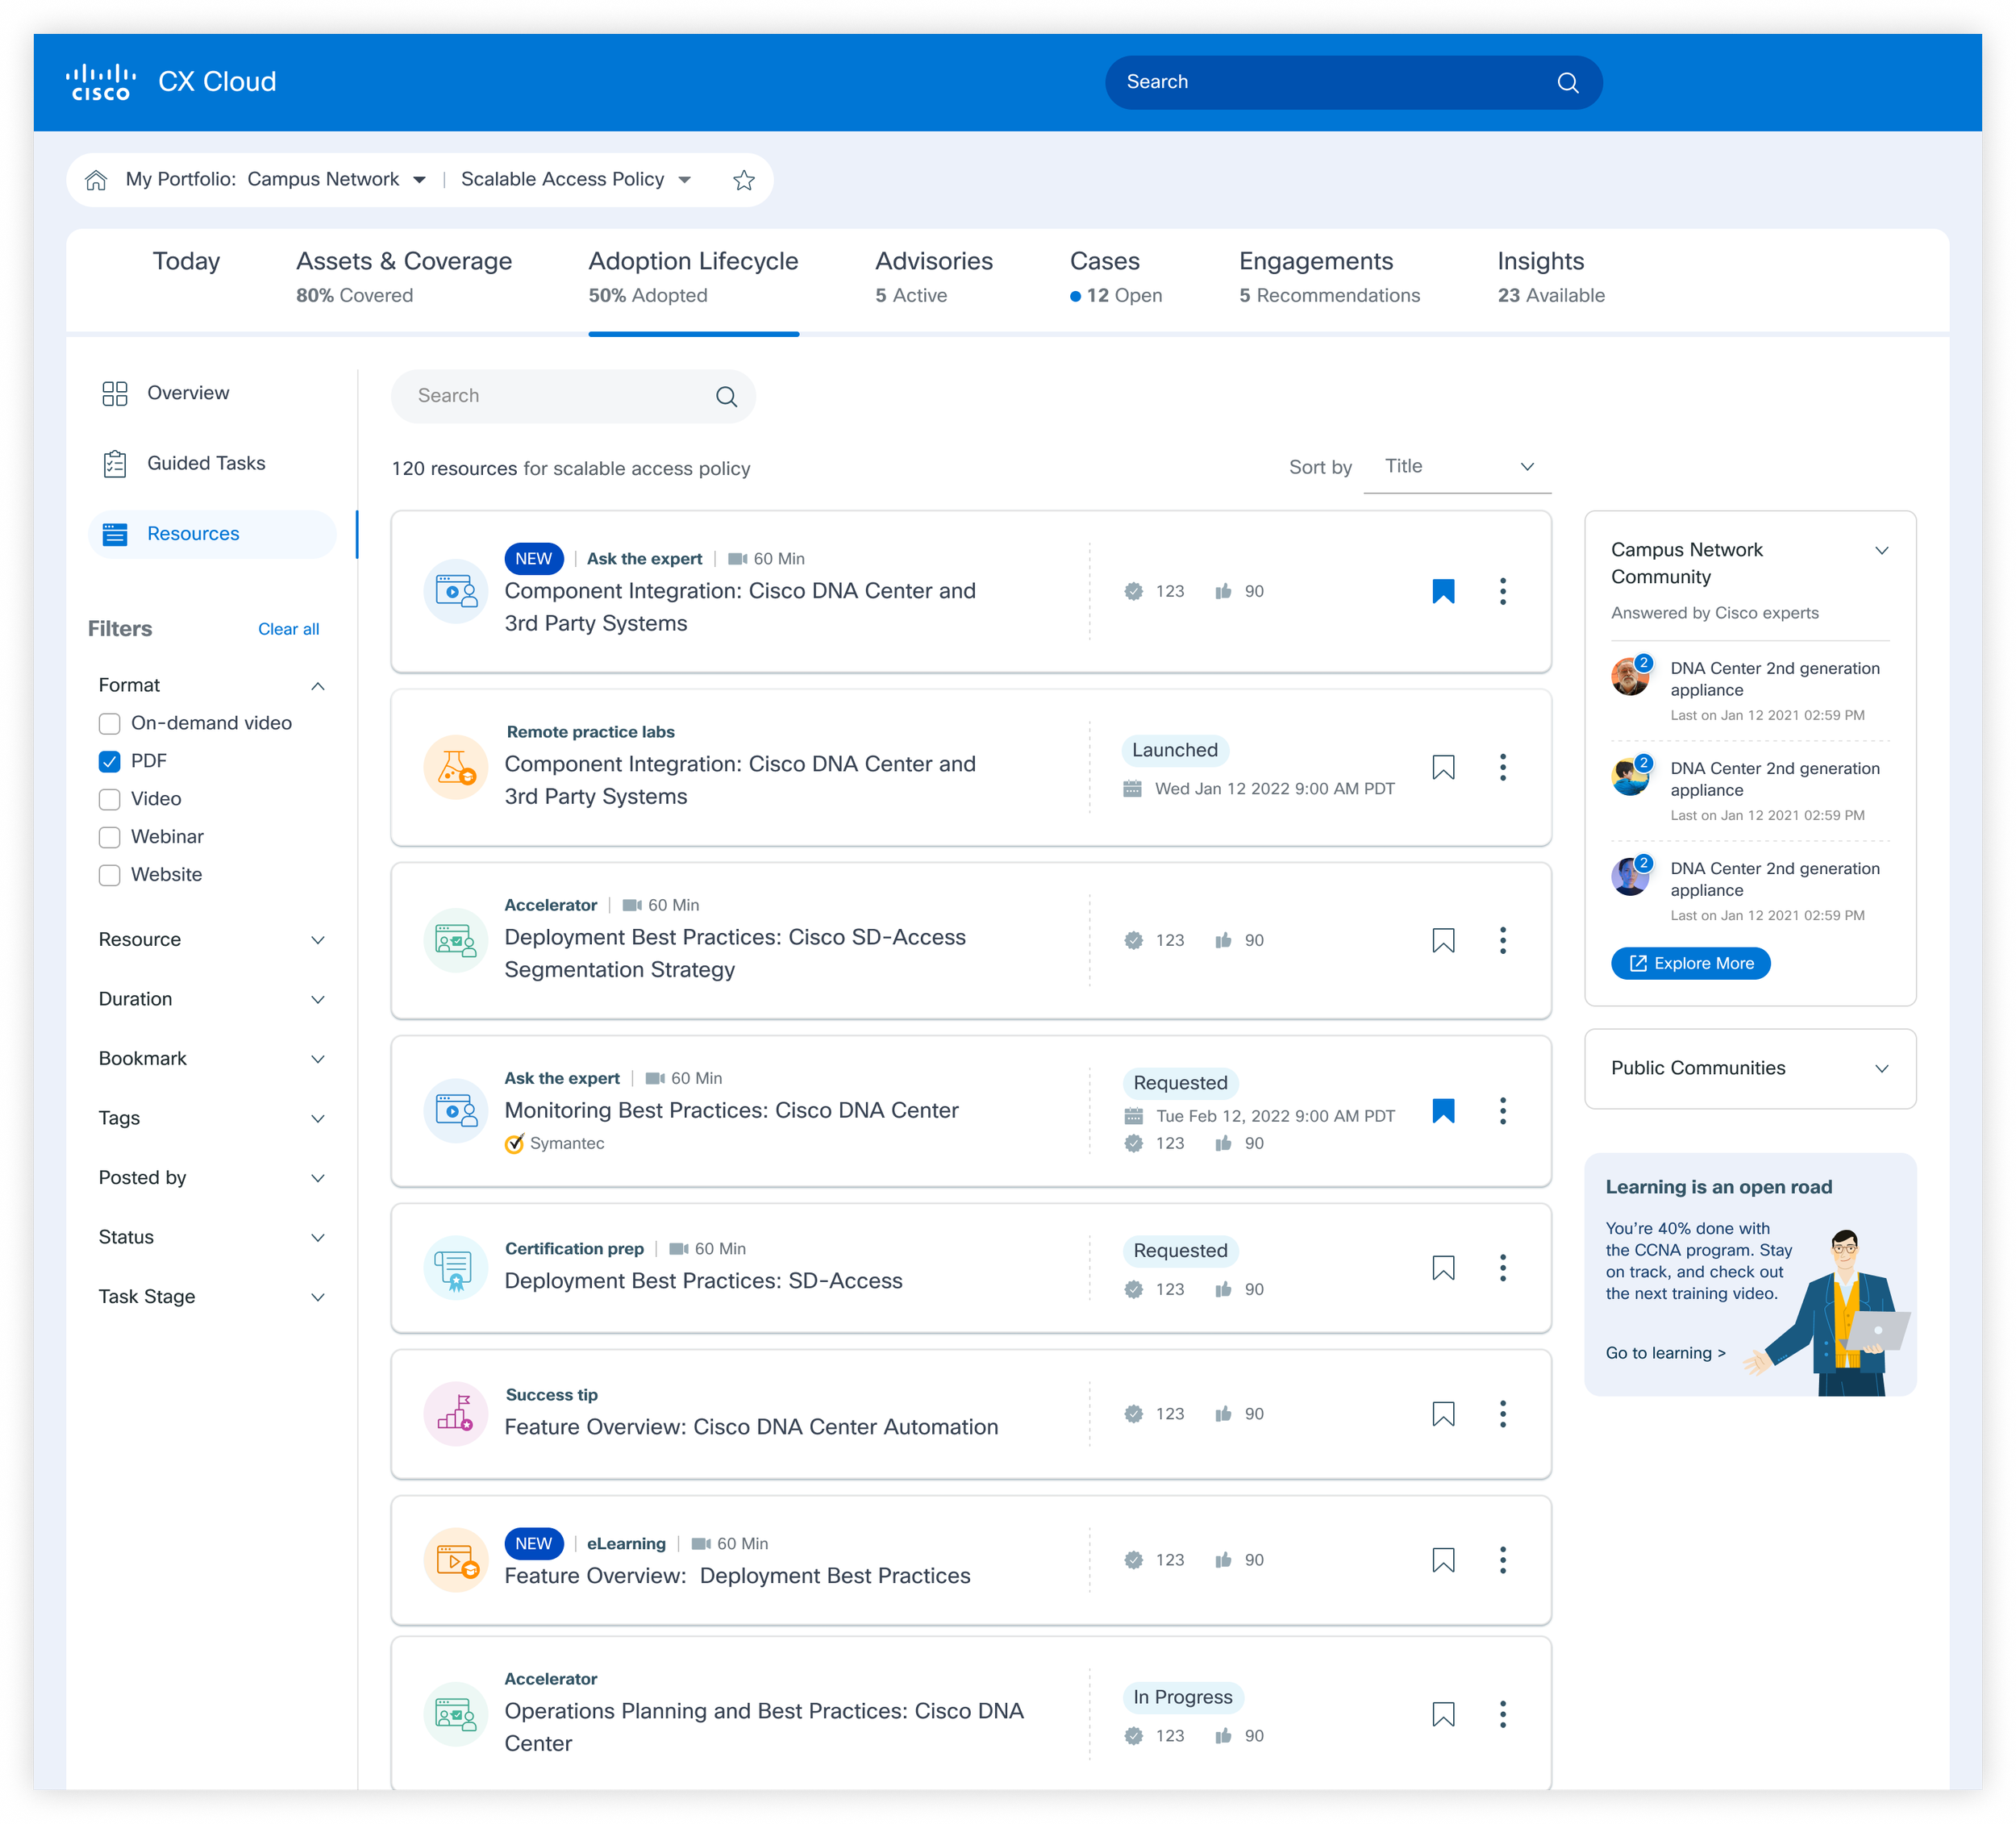Click the Certification prep certificate icon
Screen dimensions: 2016x1824
456,1268
